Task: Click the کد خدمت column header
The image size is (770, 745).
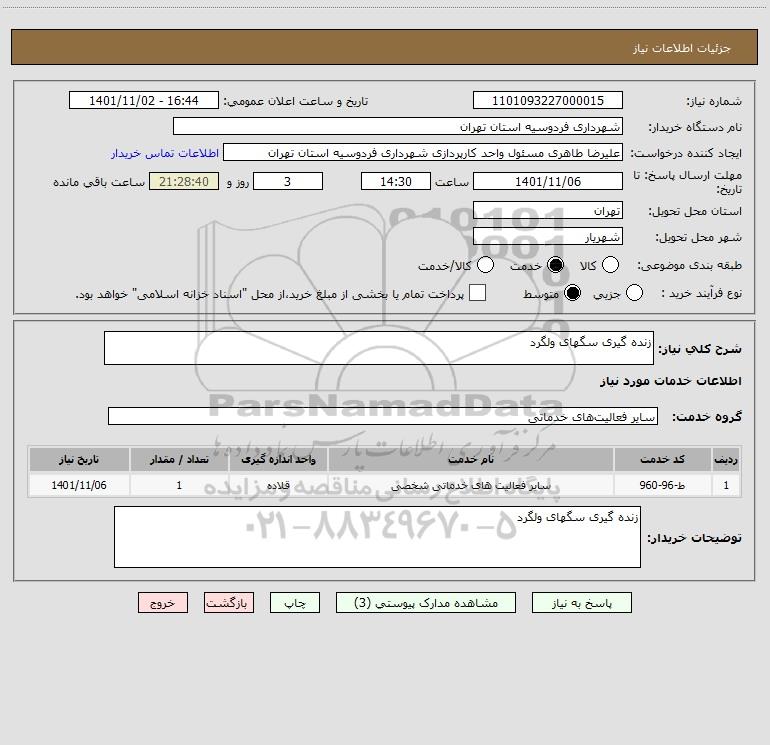Action: 662,460
